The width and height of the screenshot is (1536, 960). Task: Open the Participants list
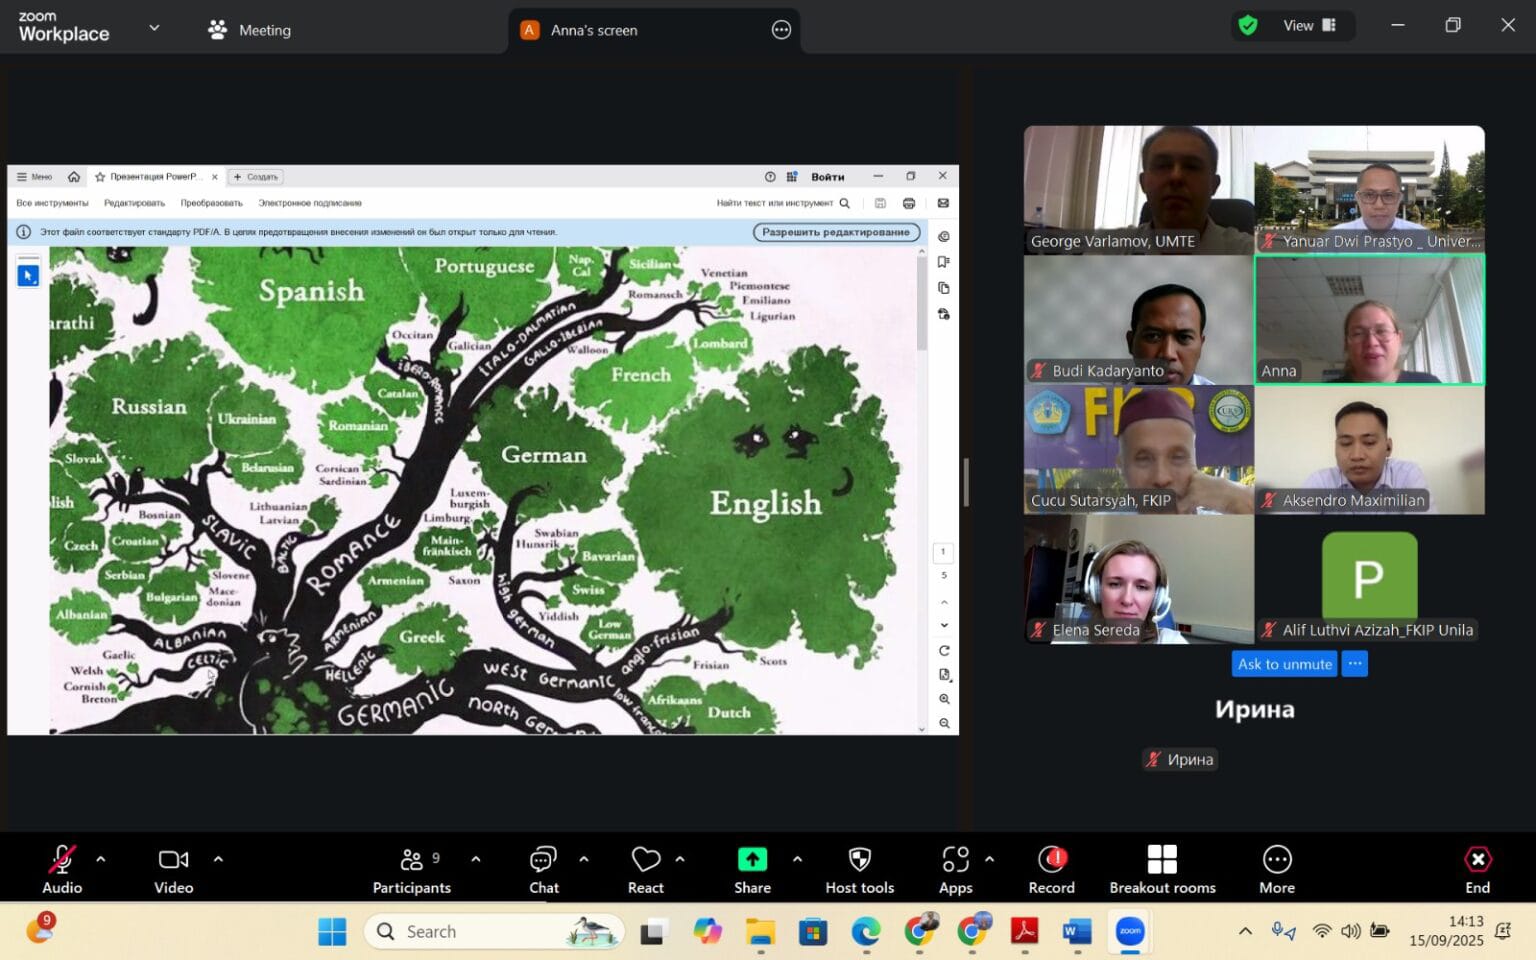(x=412, y=869)
